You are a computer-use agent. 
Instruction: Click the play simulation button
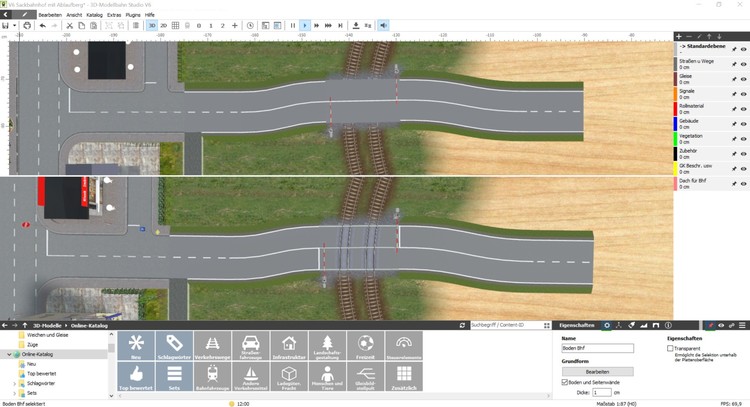pyautogui.click(x=305, y=25)
